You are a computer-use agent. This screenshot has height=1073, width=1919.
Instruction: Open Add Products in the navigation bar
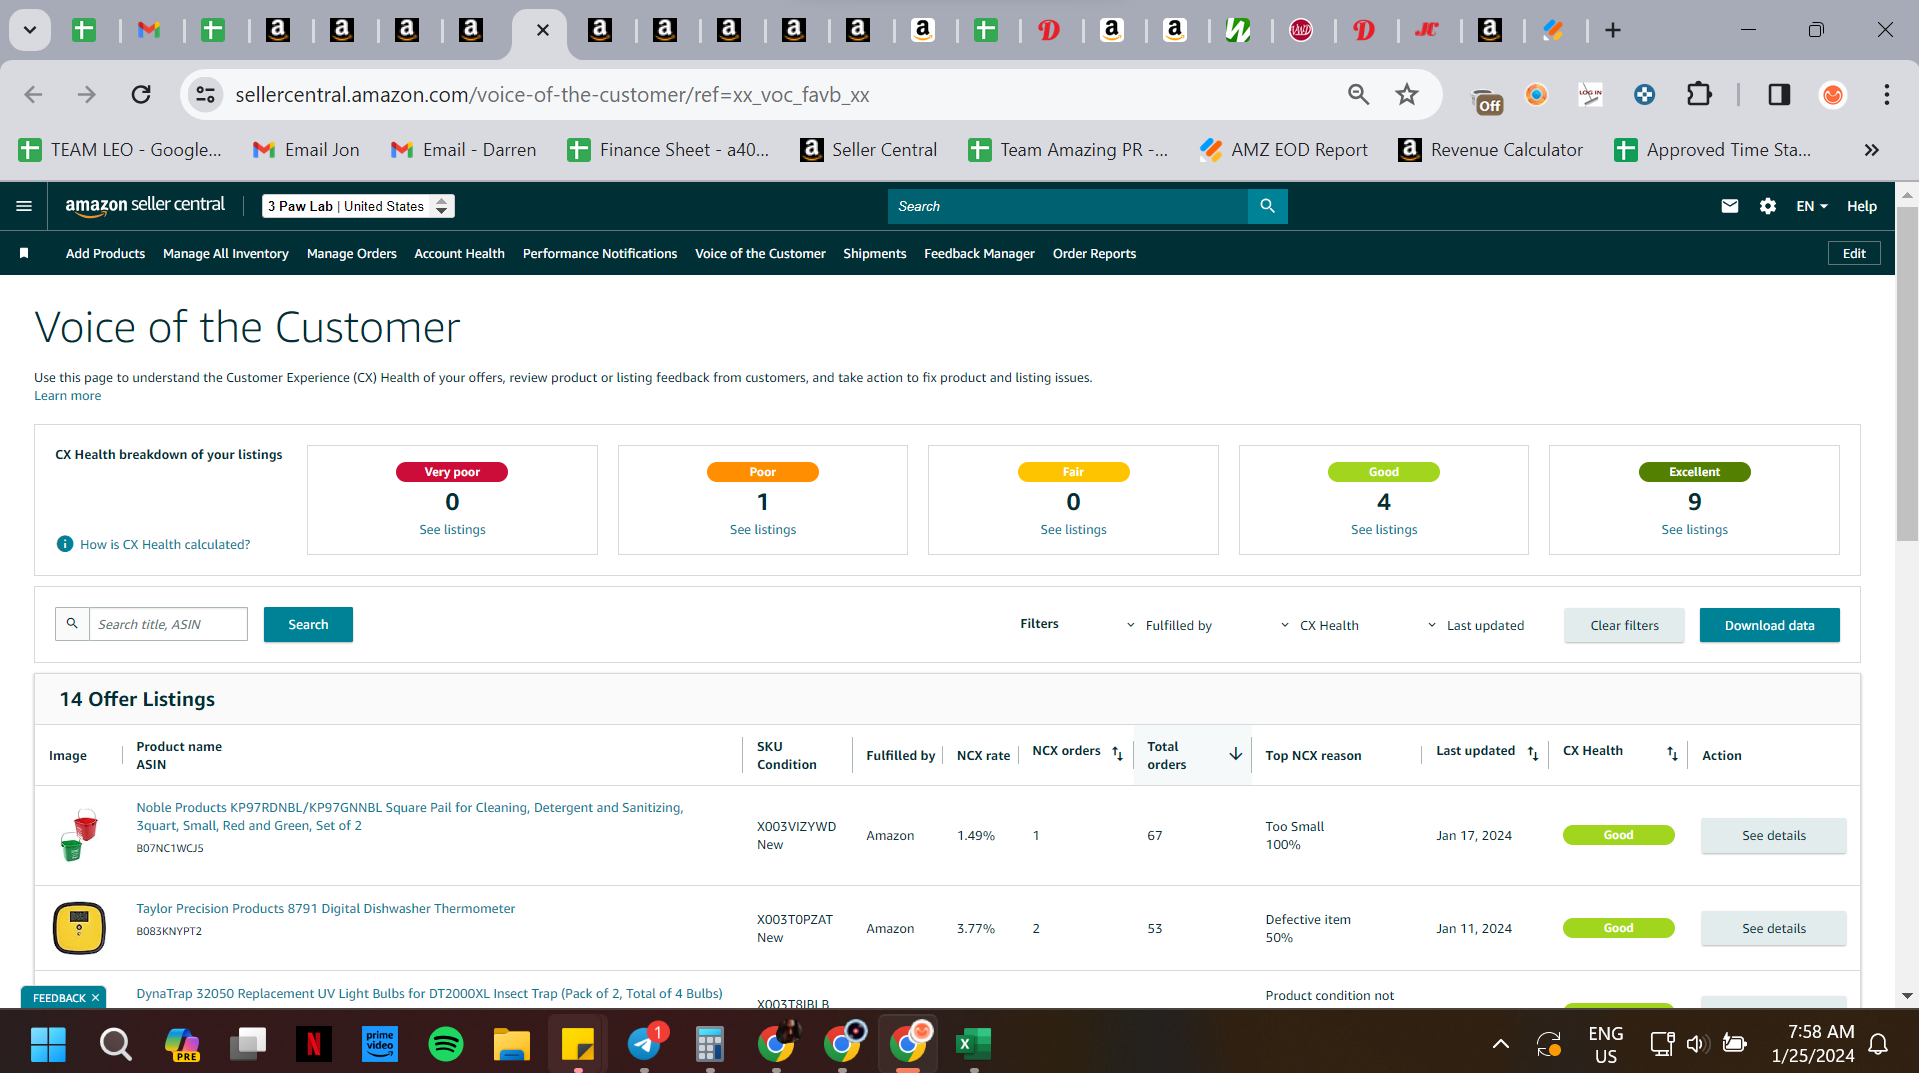[x=105, y=253]
